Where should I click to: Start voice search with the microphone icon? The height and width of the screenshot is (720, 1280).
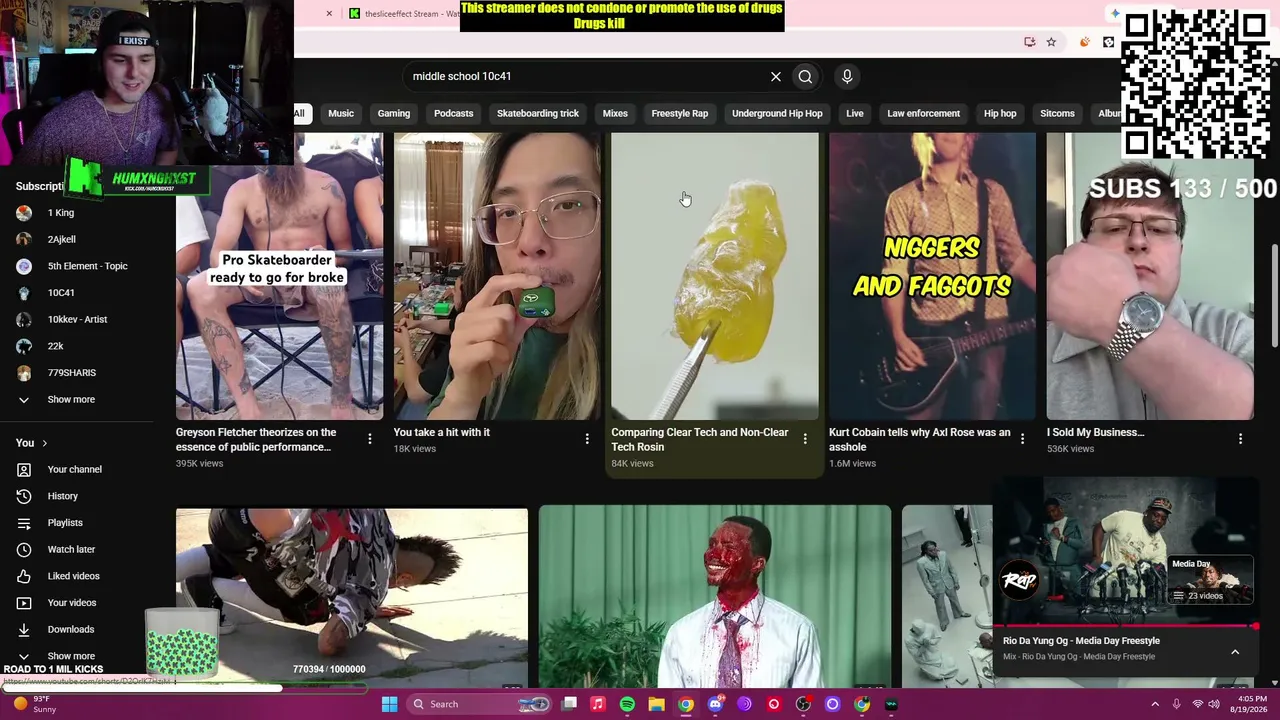[x=847, y=77]
